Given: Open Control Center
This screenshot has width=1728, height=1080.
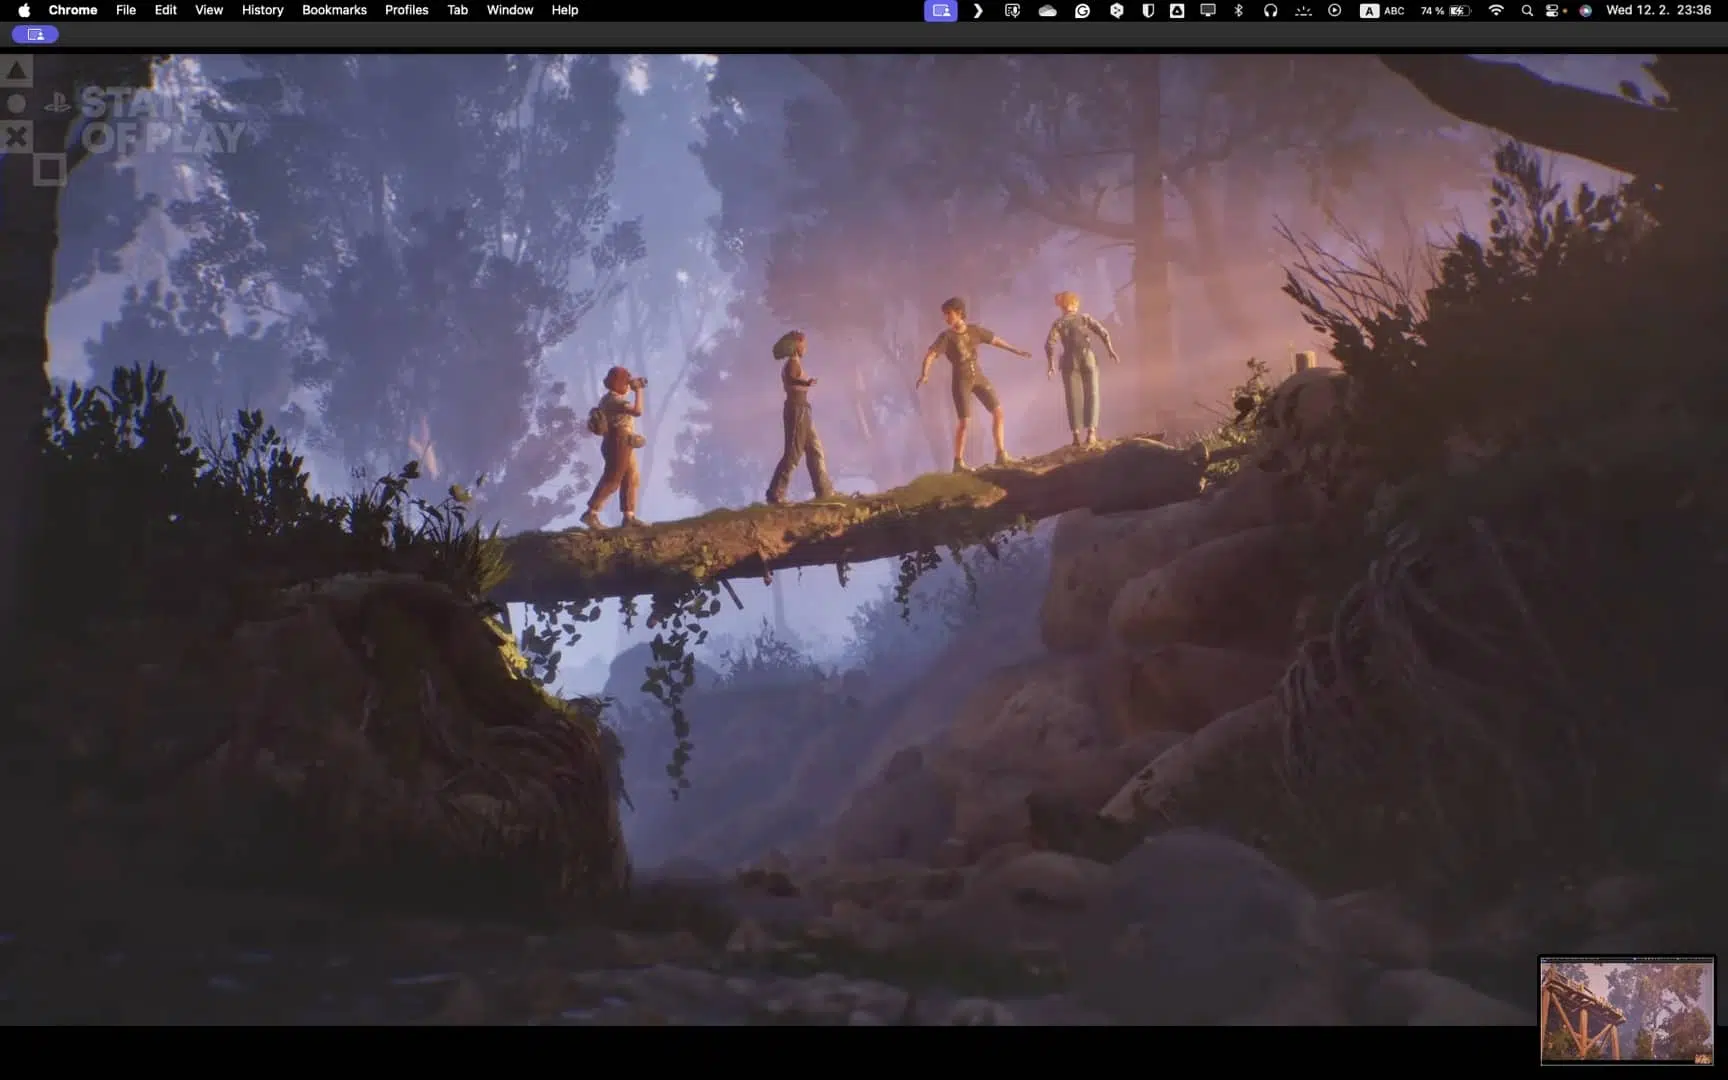Looking at the screenshot, I should [x=1554, y=10].
